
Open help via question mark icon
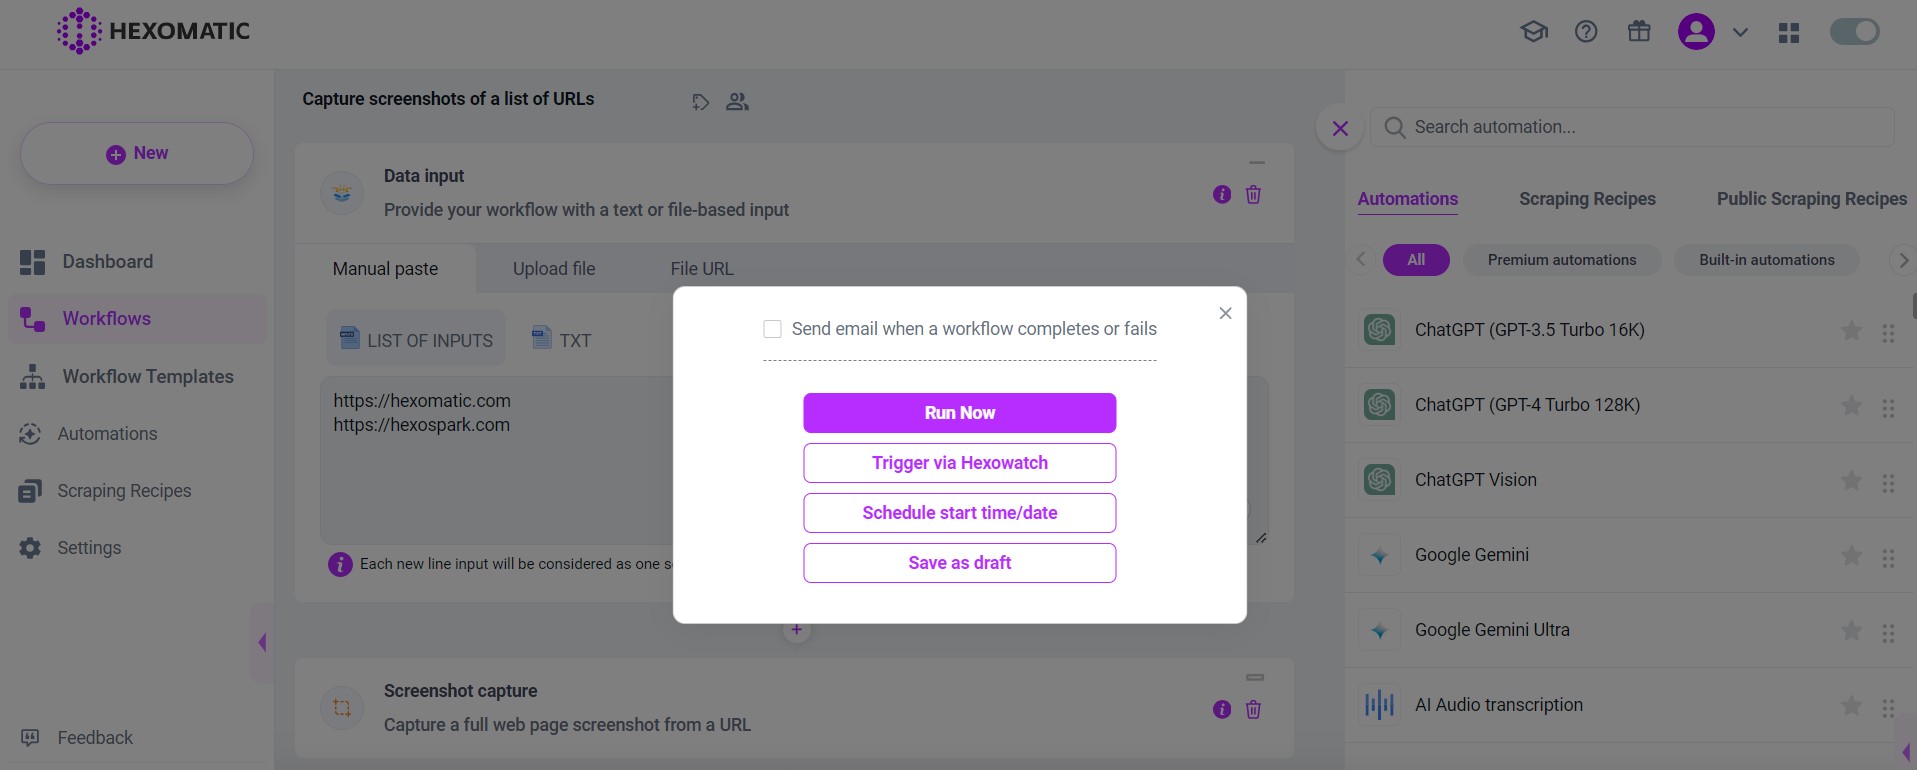pos(1586,31)
